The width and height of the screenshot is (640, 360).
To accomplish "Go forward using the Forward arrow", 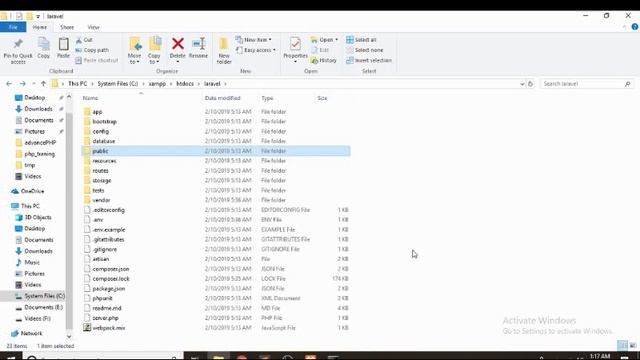I will (x=22, y=84).
